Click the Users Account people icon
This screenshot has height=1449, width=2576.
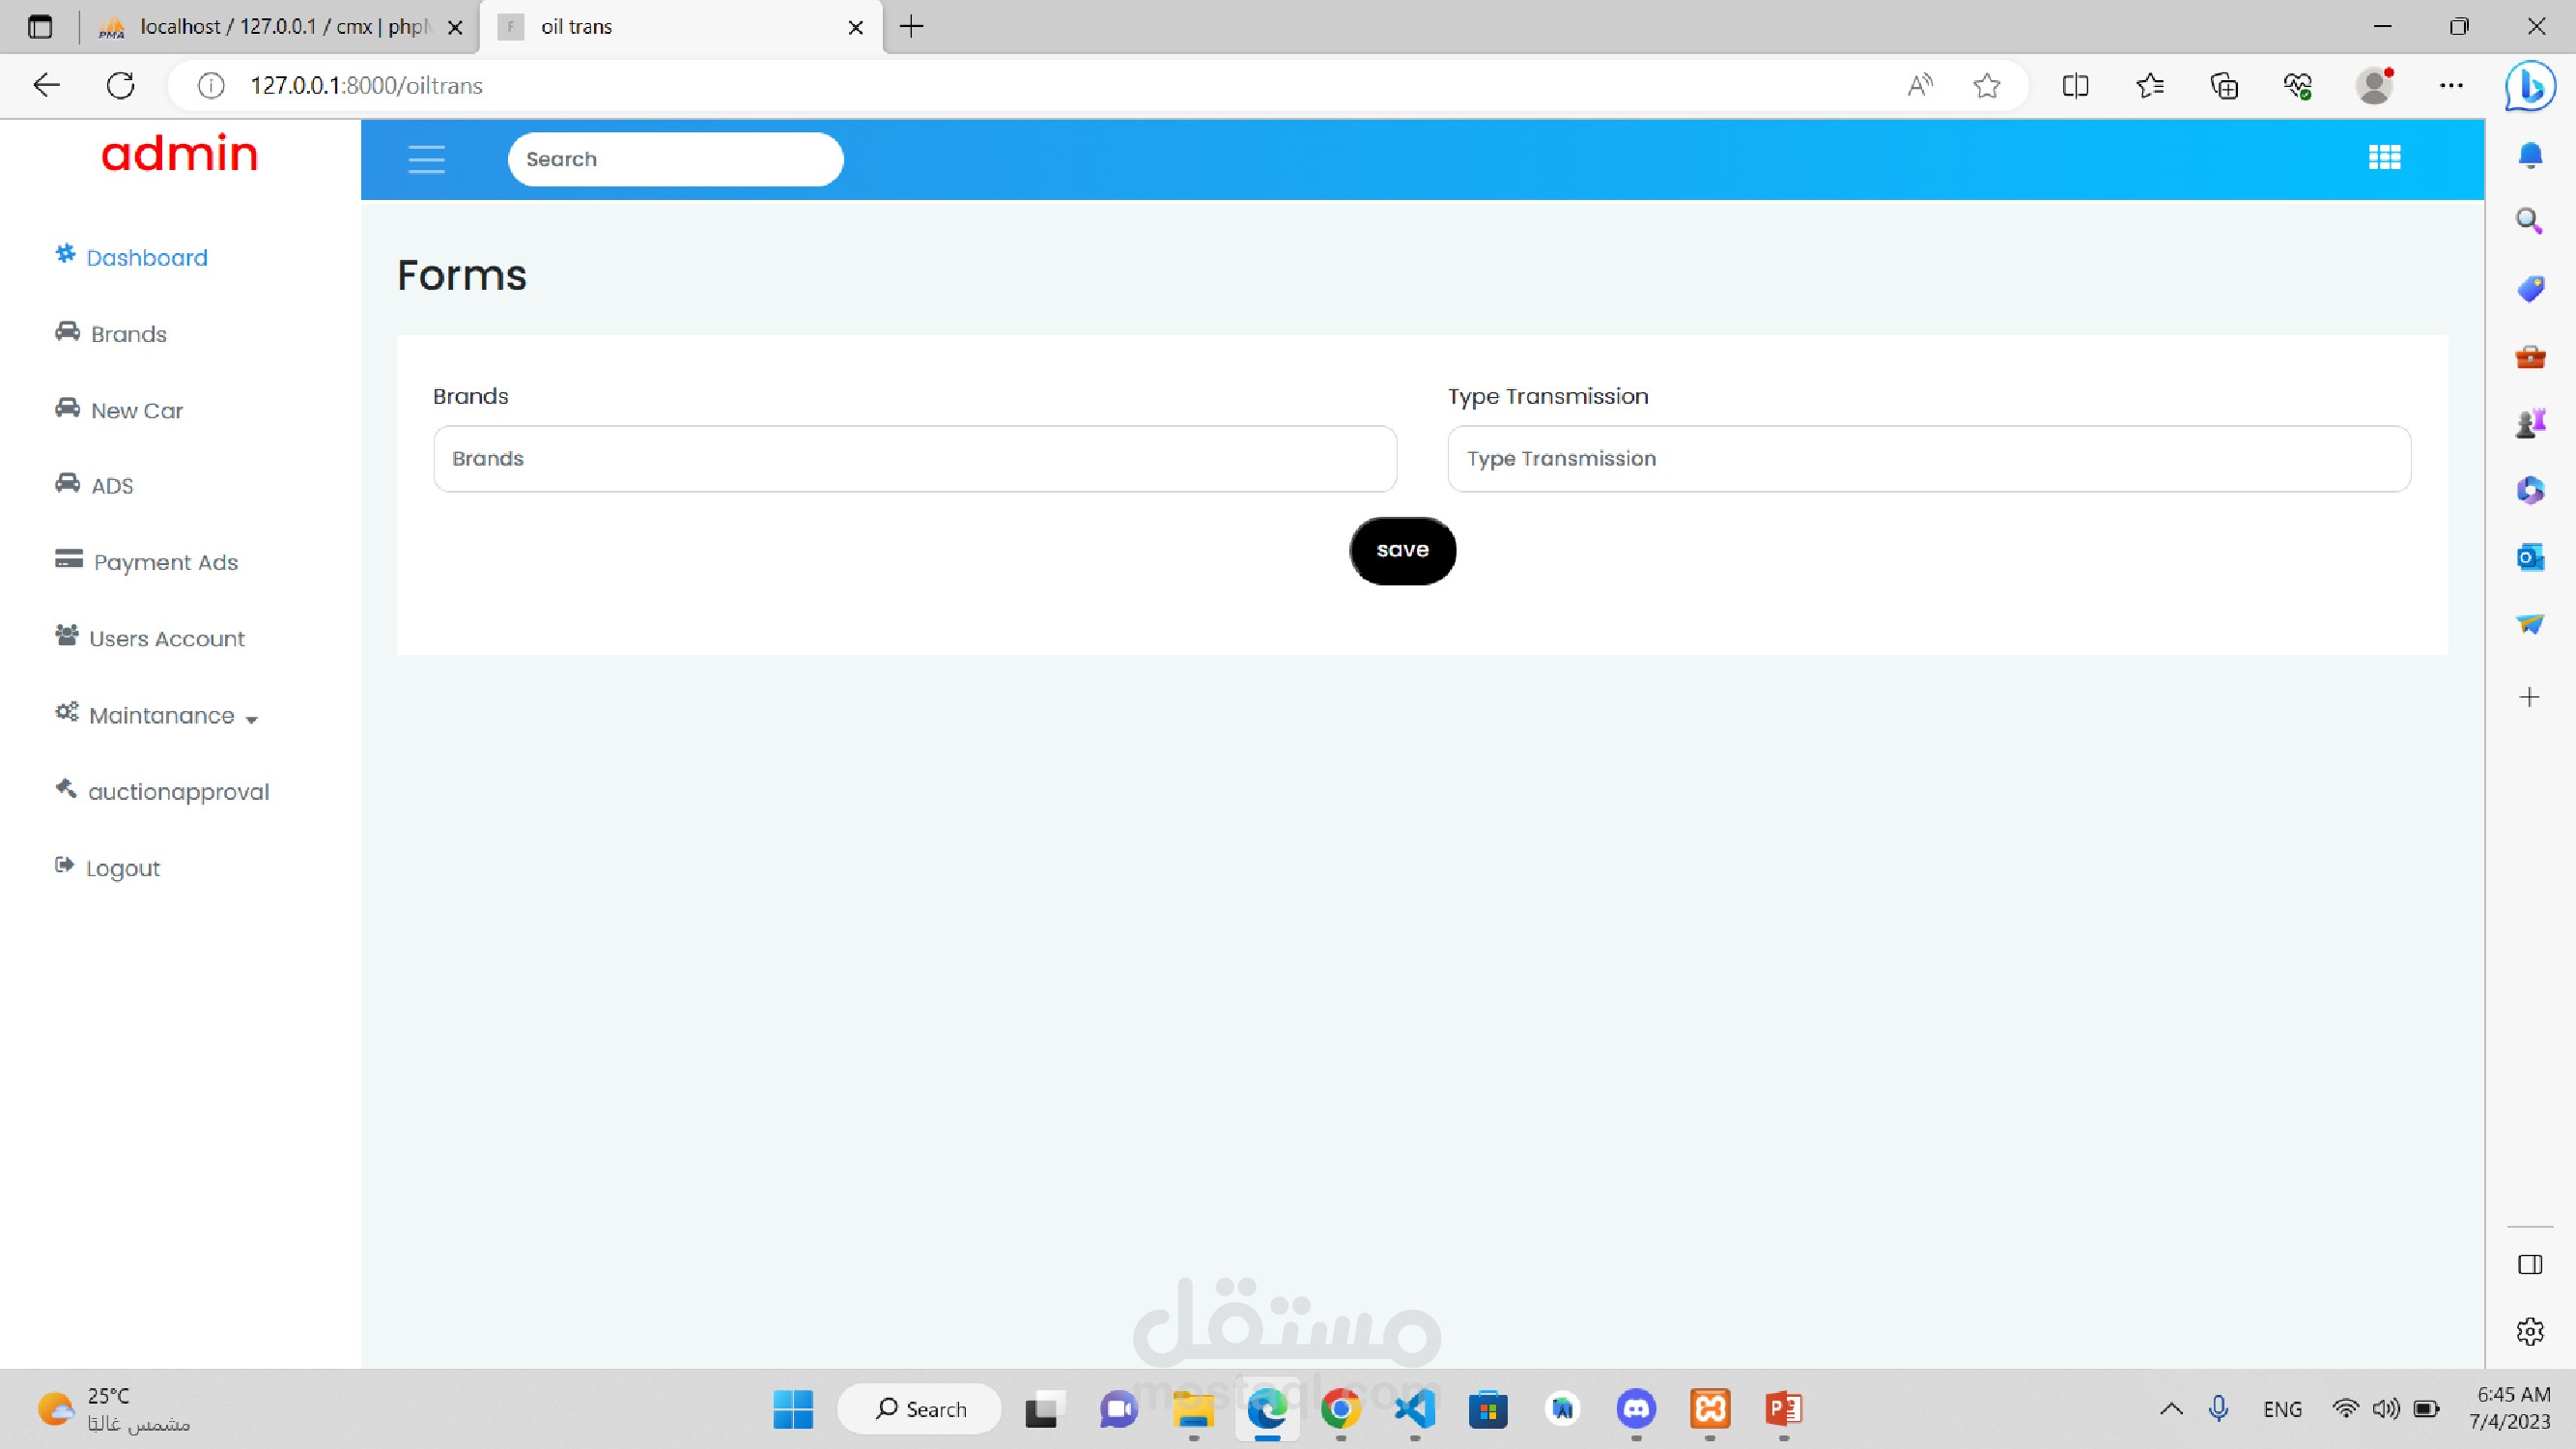pyautogui.click(x=66, y=636)
